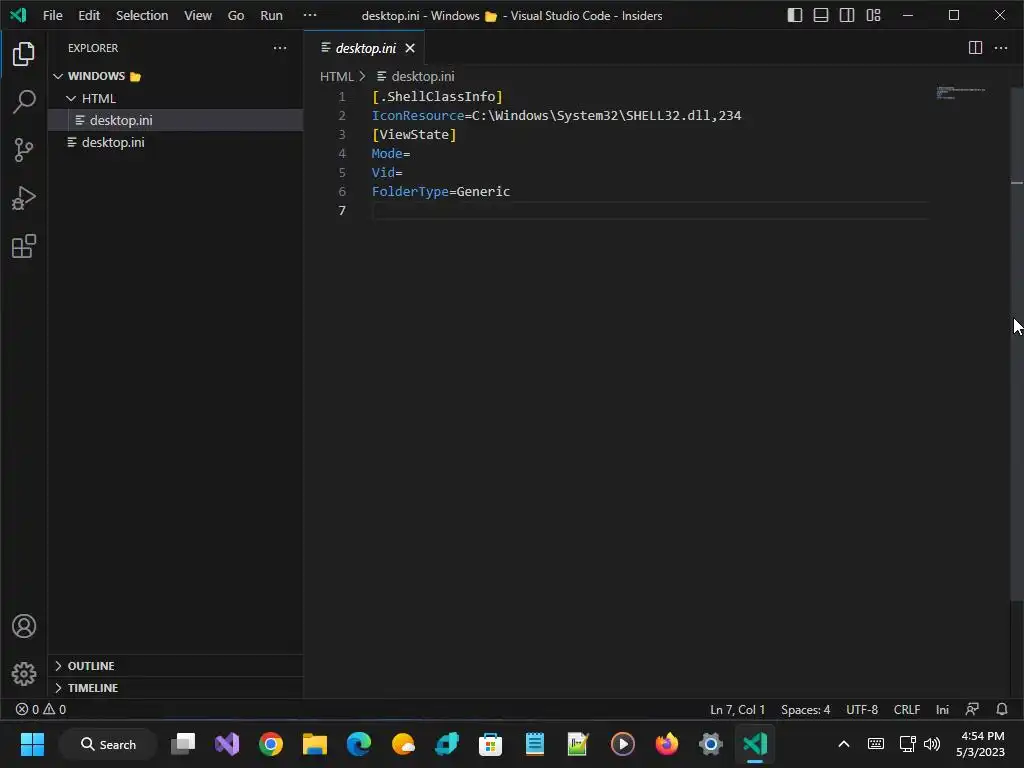Open the View menu
Image resolution: width=1024 pixels, height=768 pixels.
tap(197, 15)
